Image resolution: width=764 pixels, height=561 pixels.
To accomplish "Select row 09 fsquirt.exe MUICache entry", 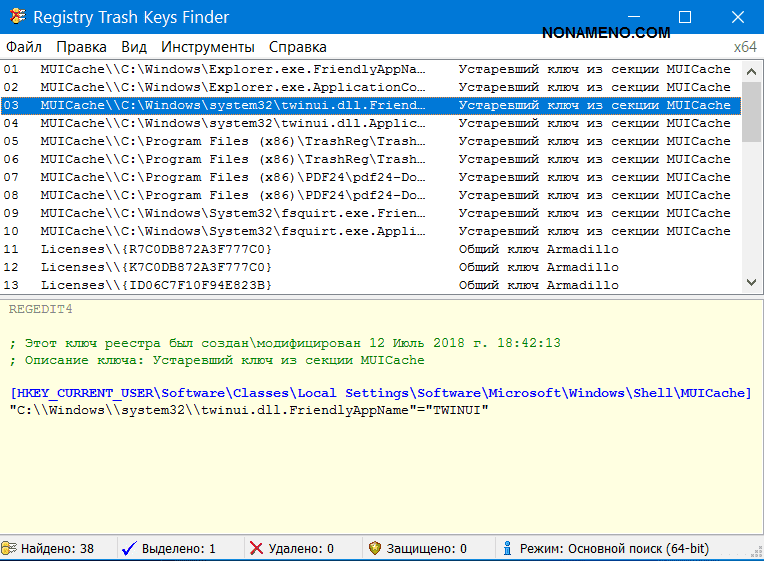I will click(233, 214).
